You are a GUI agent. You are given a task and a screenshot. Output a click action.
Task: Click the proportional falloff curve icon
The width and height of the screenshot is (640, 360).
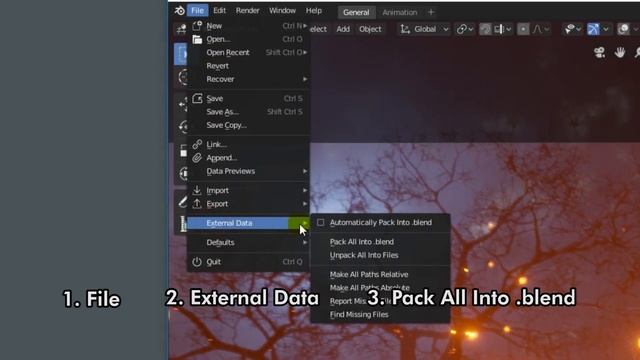point(538,29)
